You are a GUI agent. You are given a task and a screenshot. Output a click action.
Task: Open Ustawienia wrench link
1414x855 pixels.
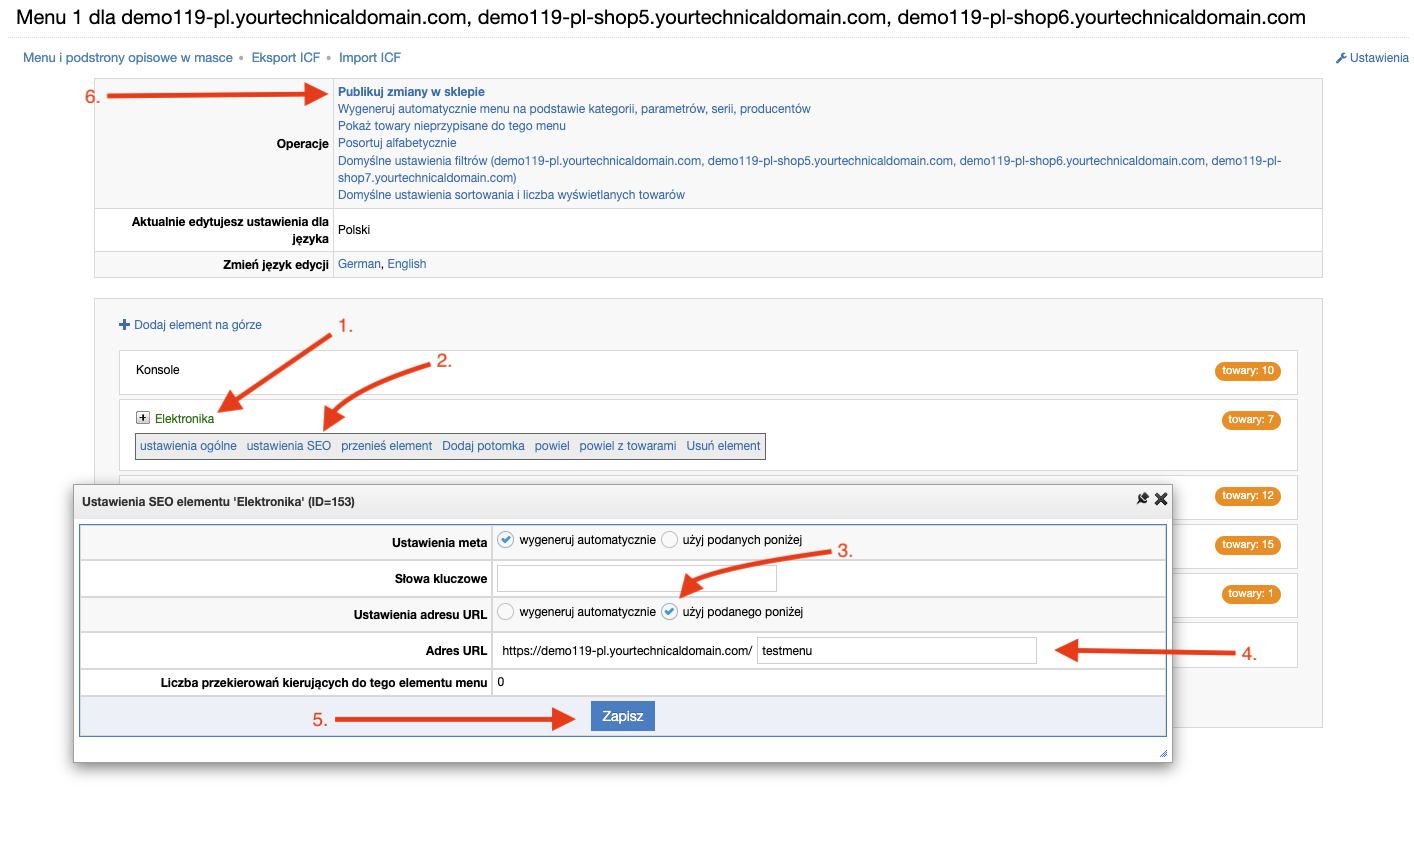click(x=1372, y=58)
